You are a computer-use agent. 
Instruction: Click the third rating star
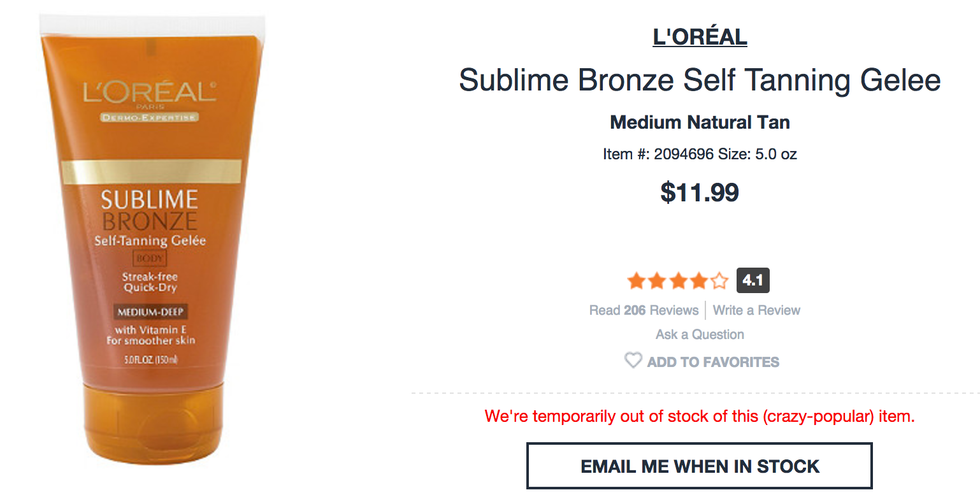(677, 281)
